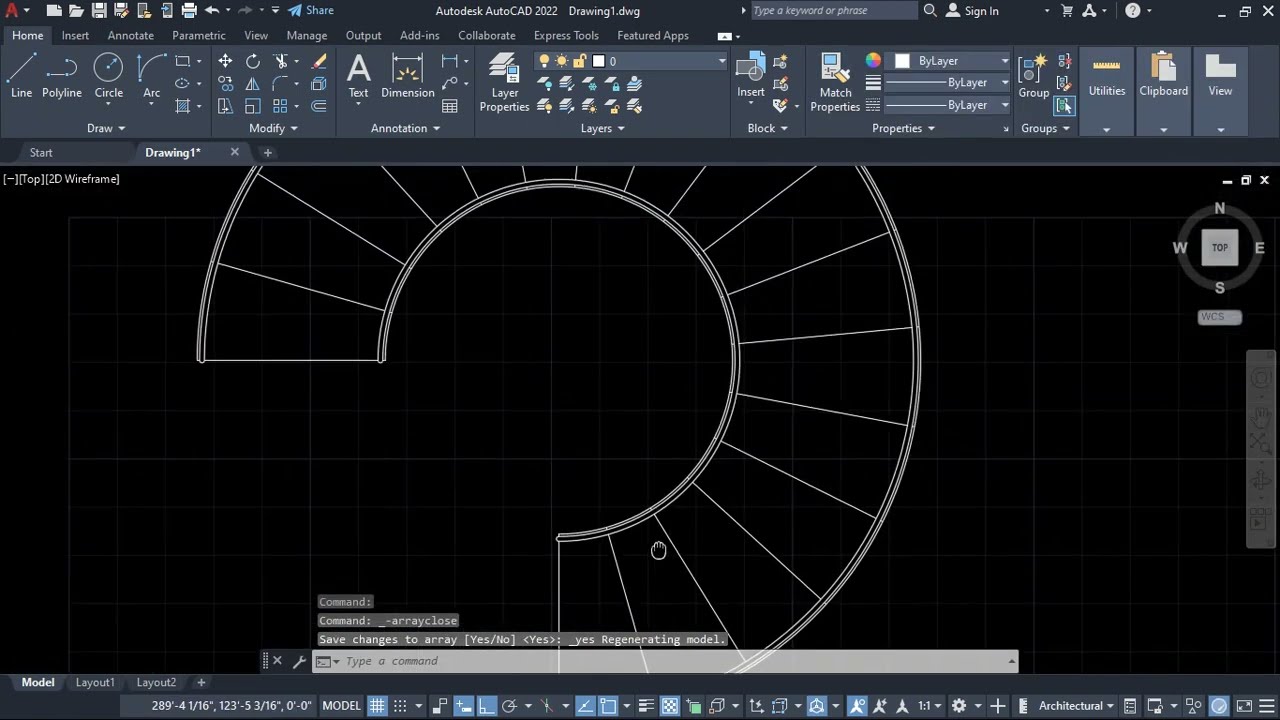Expand the Annotation panel
Image resolution: width=1280 pixels, height=720 pixels.
click(x=405, y=128)
